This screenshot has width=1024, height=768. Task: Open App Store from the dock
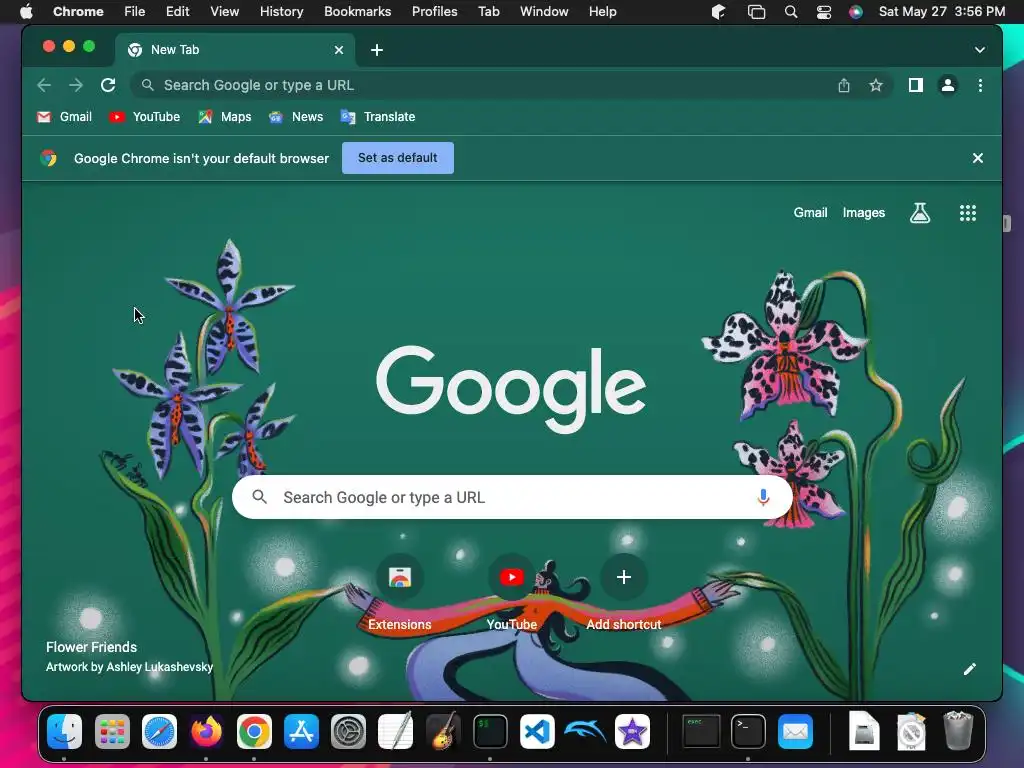click(301, 731)
